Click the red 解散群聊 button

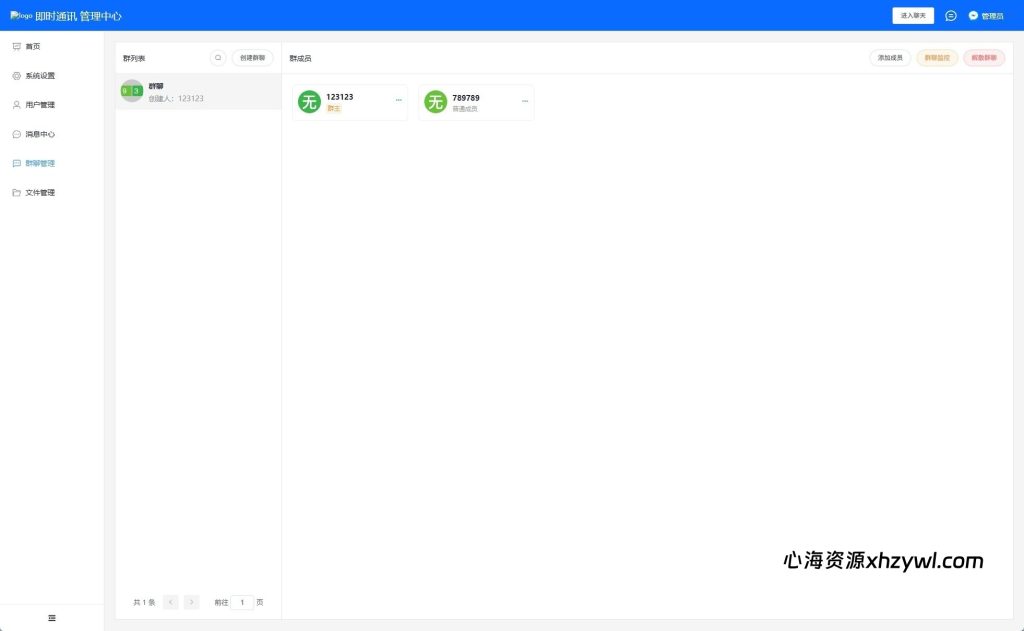pyautogui.click(x=984, y=58)
